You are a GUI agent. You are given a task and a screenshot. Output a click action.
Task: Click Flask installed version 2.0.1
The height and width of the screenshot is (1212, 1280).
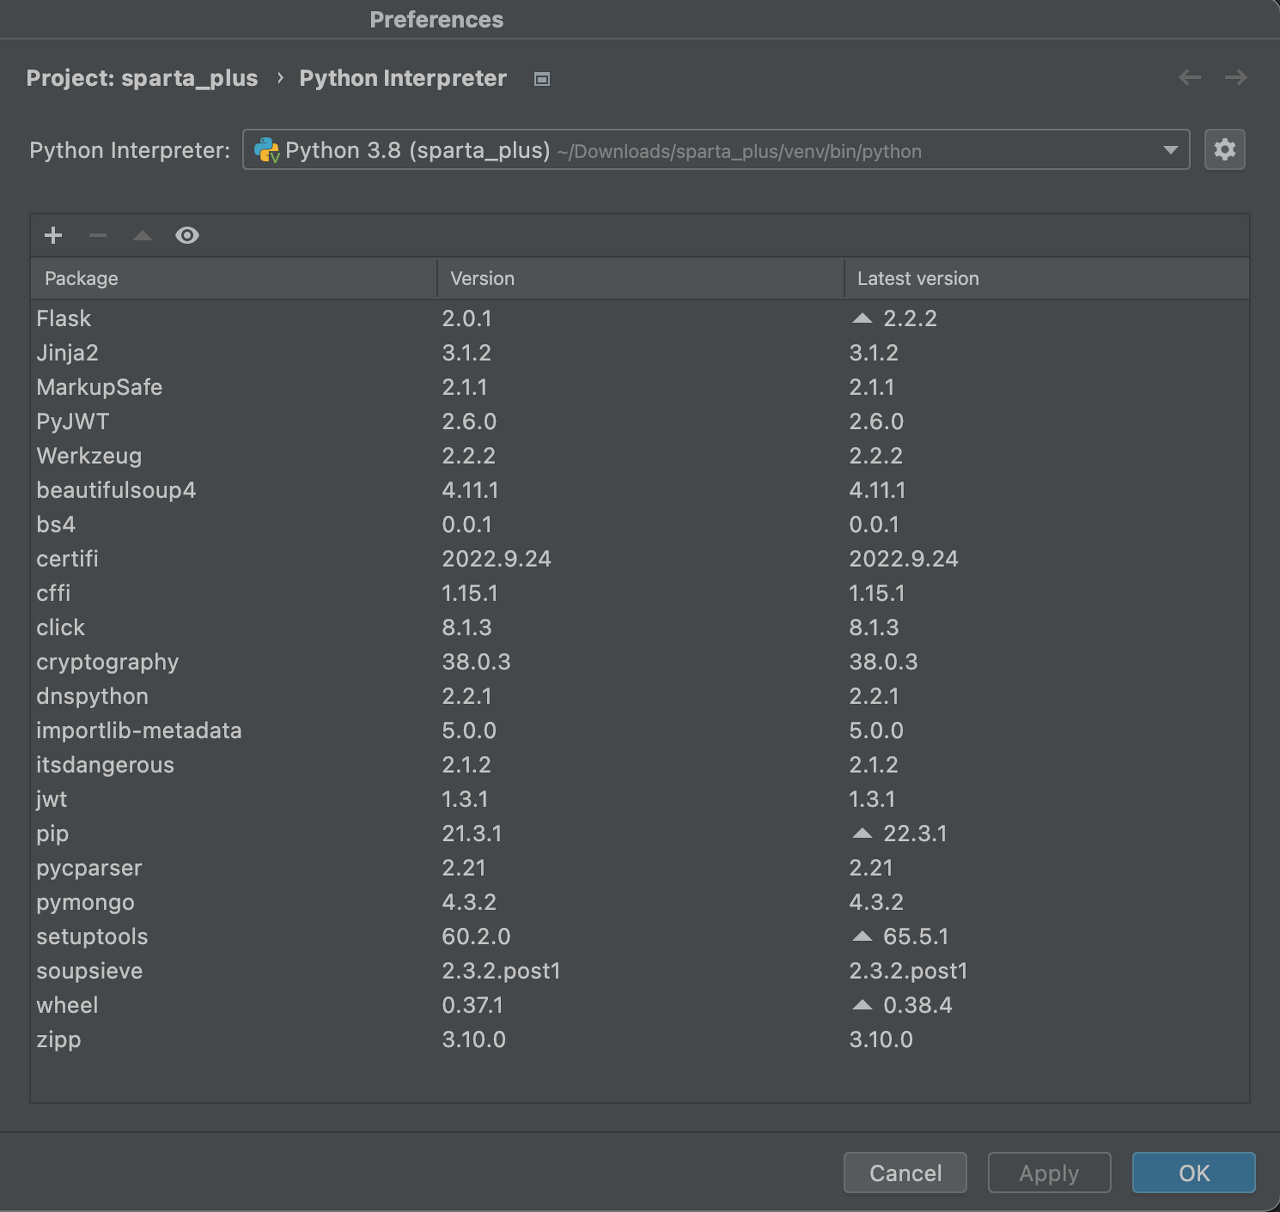point(467,318)
